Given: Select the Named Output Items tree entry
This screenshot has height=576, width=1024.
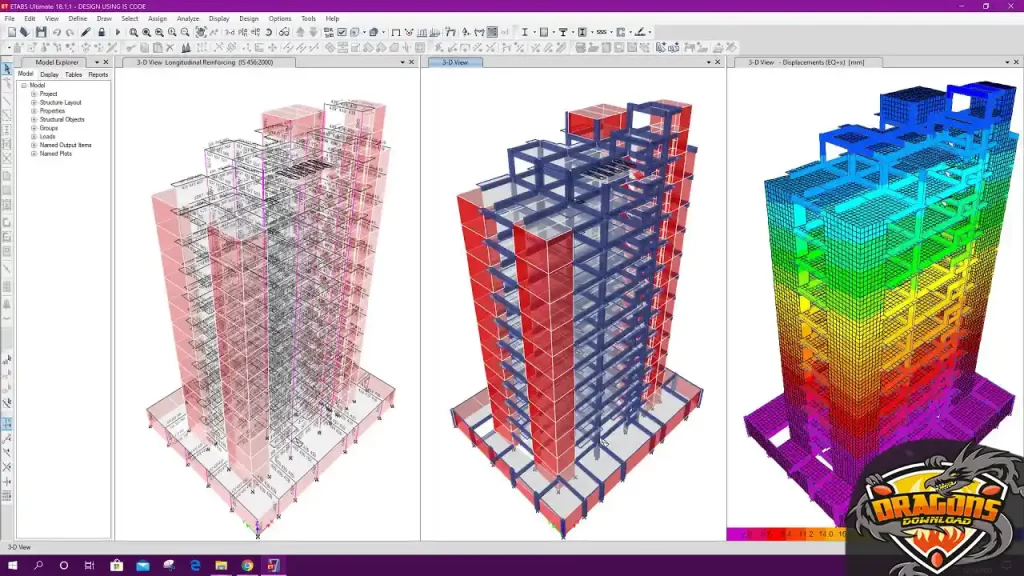Looking at the screenshot, I should pos(65,145).
